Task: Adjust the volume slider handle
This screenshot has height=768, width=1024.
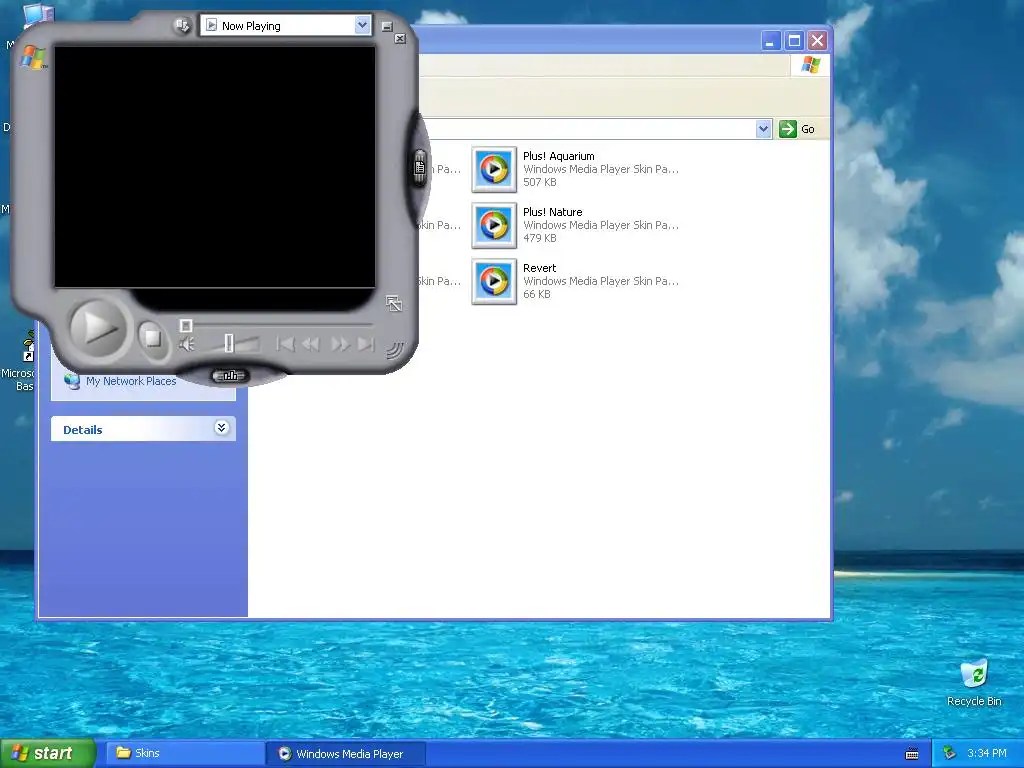Action: 229,343
